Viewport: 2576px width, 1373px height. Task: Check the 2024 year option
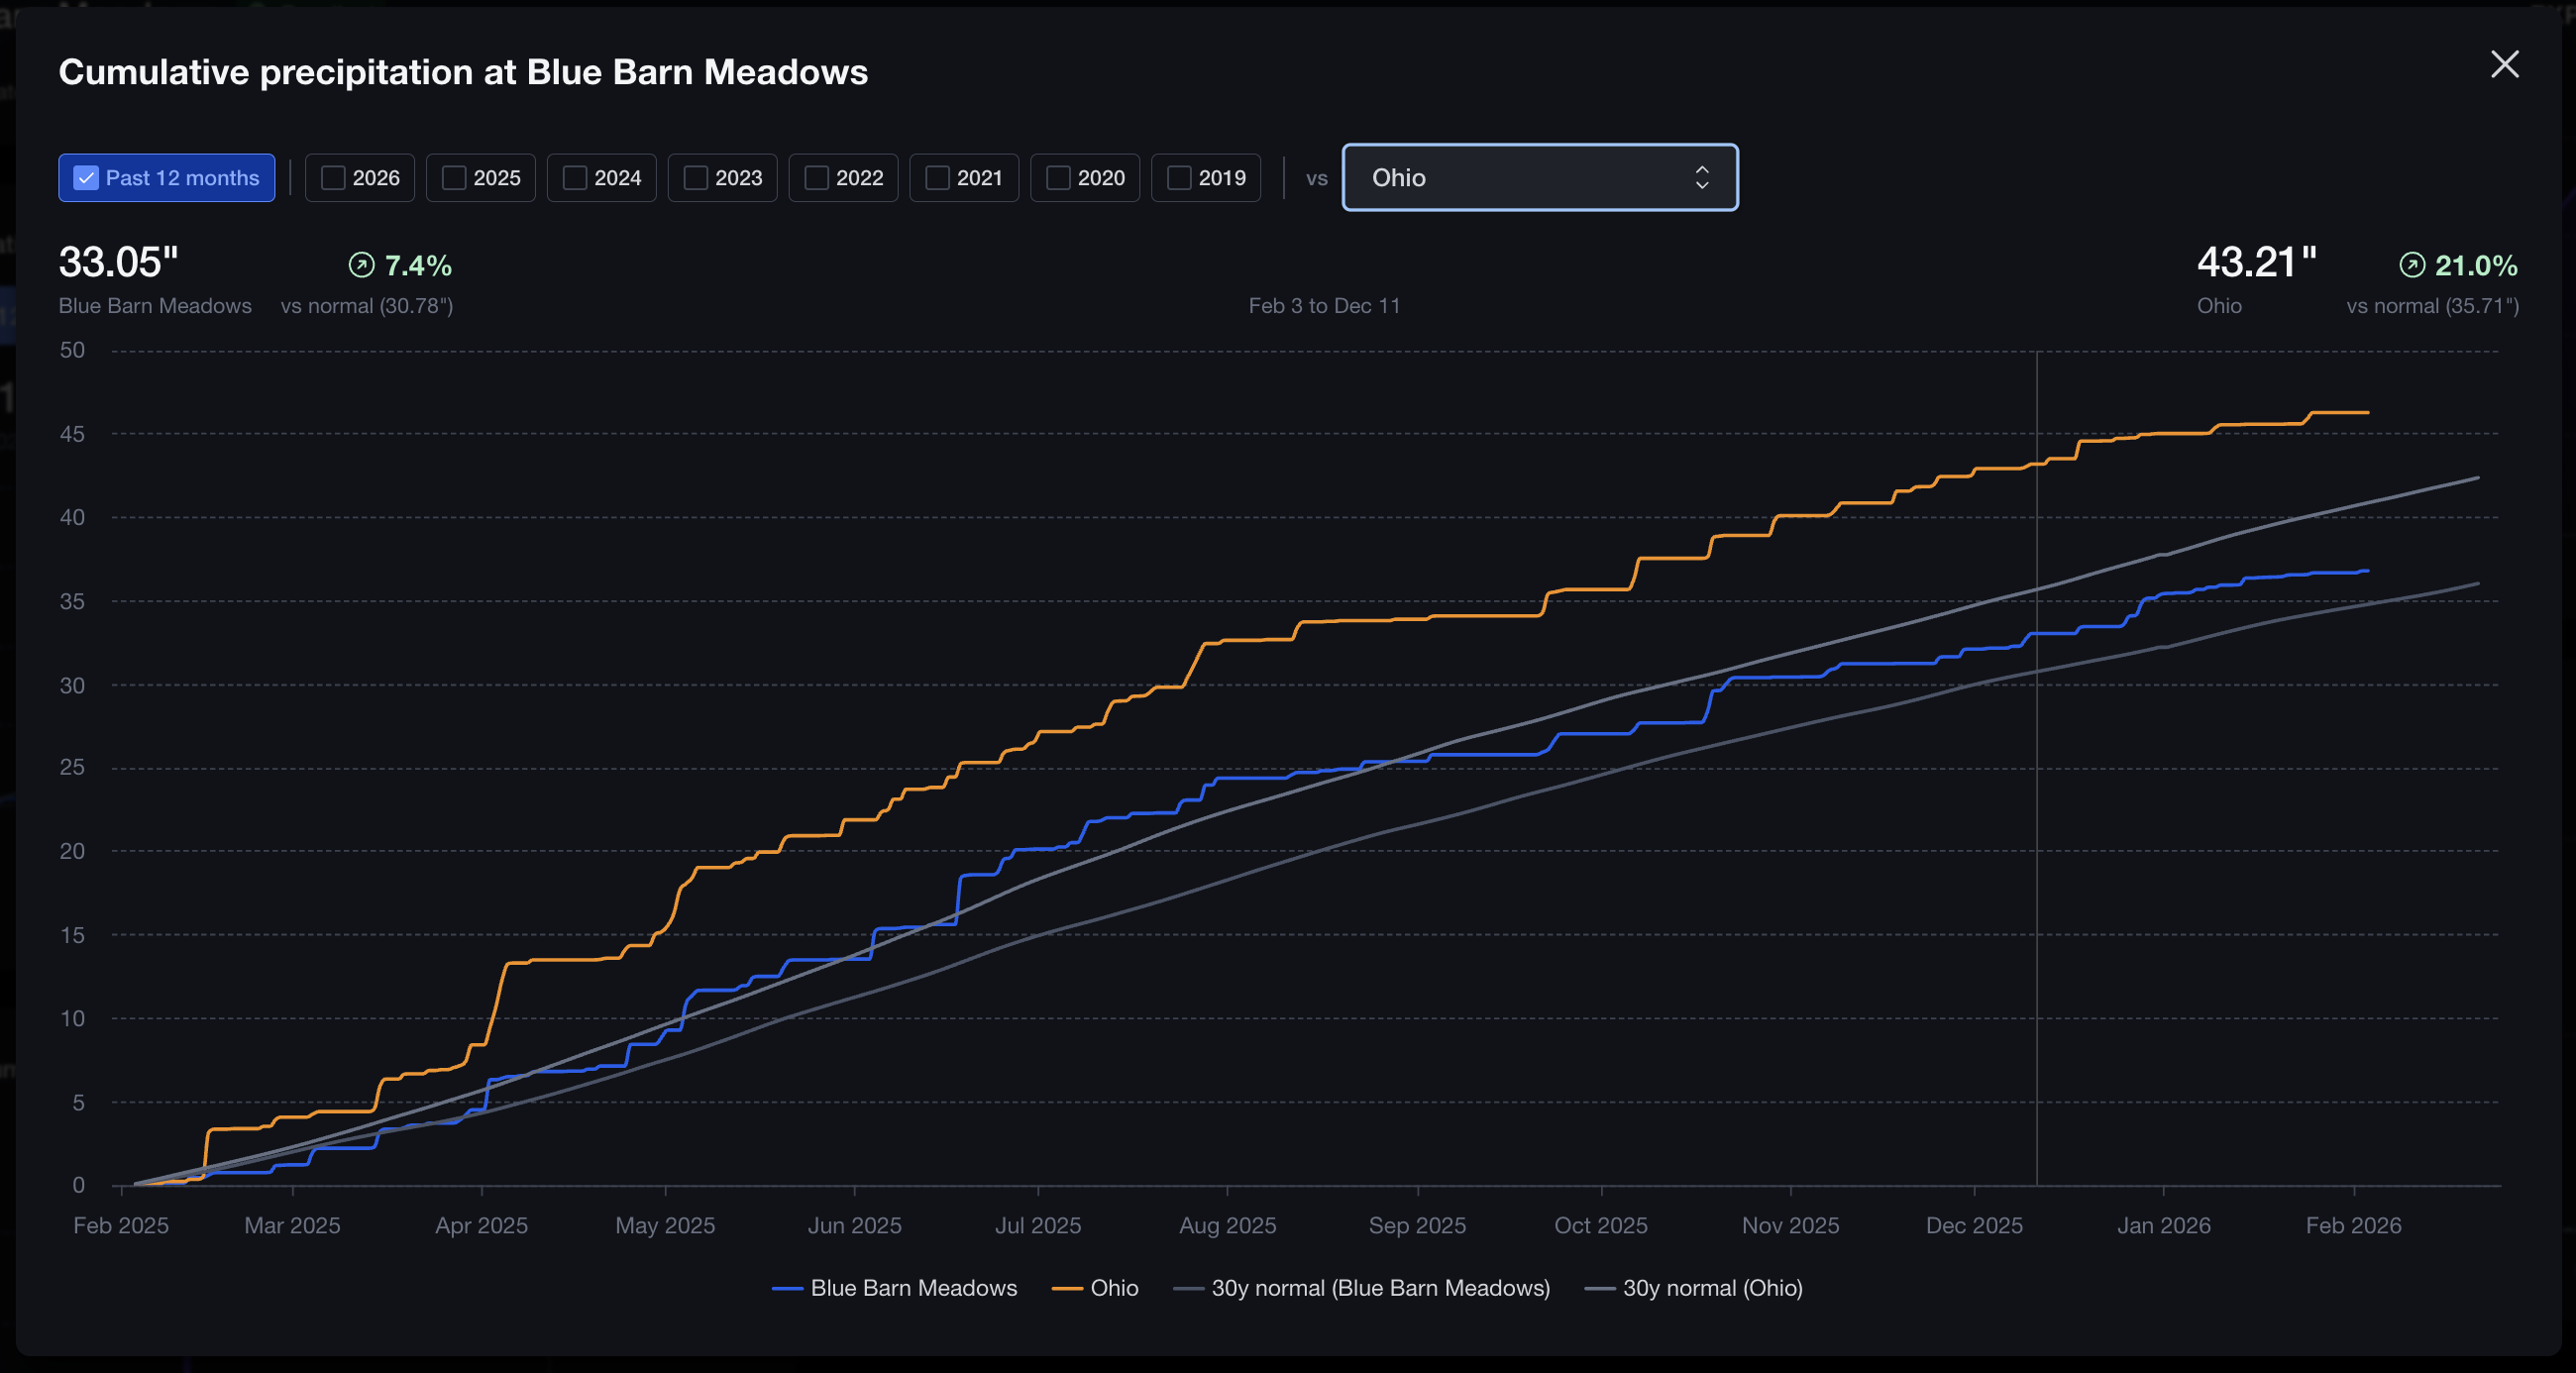pos(575,178)
